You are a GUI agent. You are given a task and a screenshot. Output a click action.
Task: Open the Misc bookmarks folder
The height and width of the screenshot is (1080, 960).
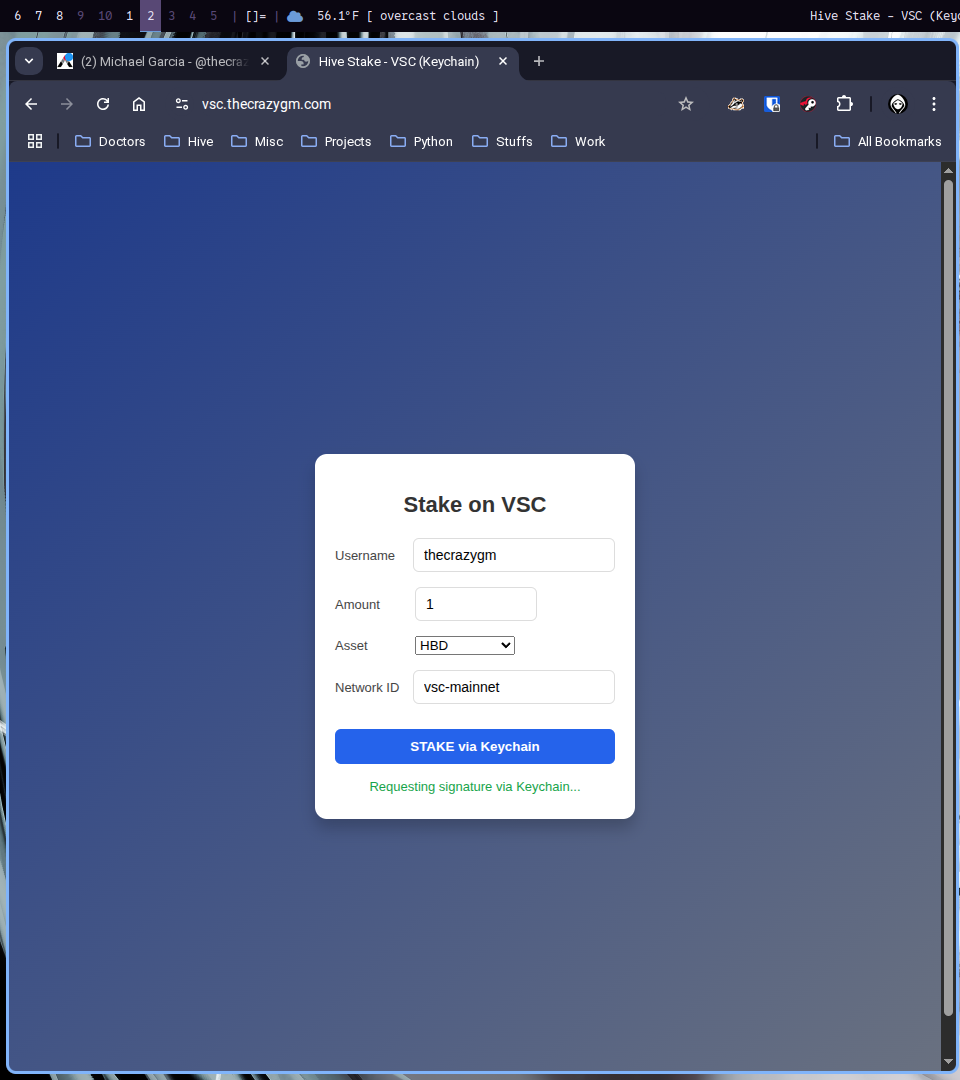[x=257, y=141]
